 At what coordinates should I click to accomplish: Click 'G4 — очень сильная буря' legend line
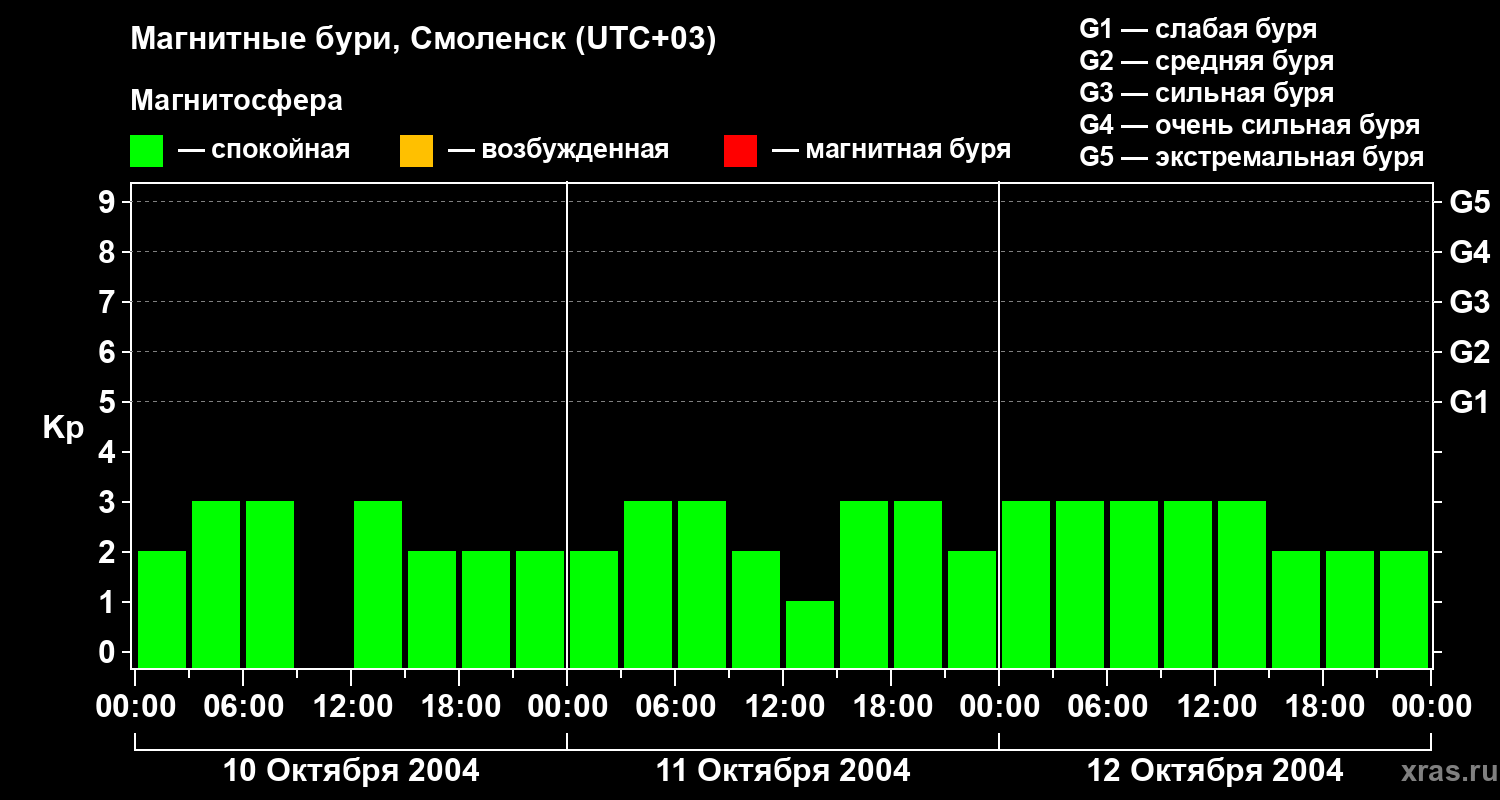coord(1249,125)
